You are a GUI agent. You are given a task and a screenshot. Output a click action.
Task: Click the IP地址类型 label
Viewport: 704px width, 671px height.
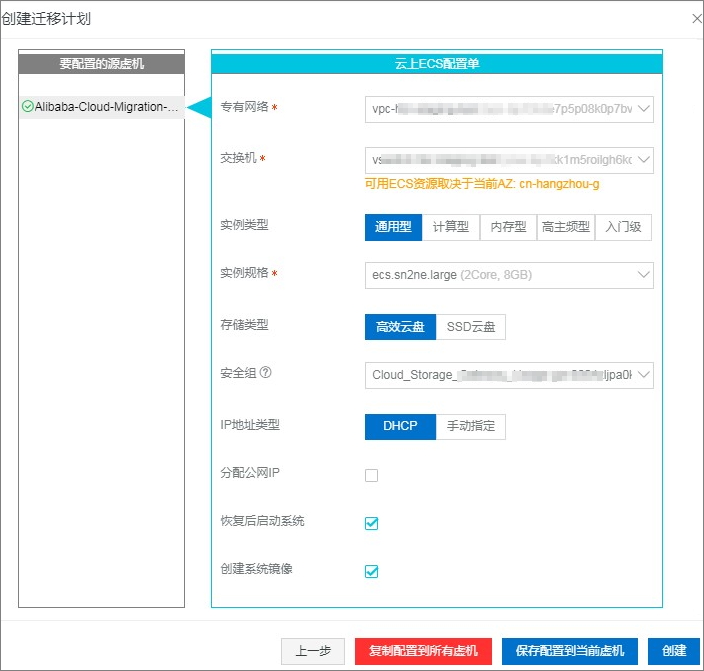point(250,425)
